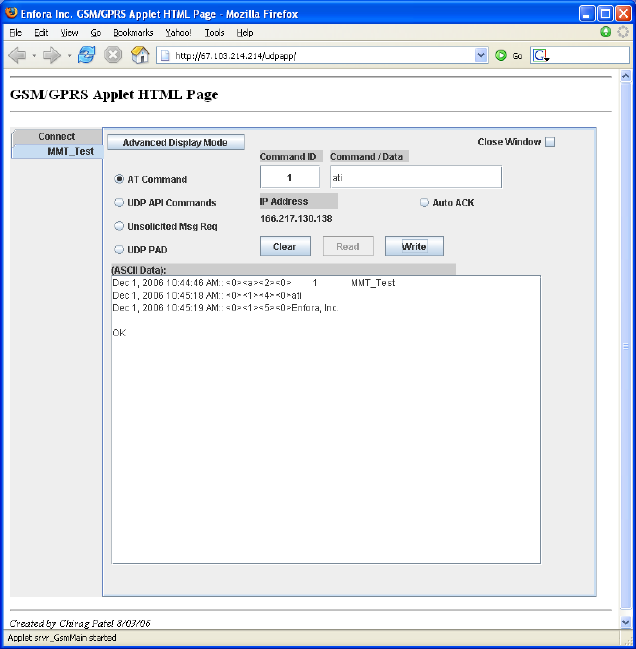Click the Read button
This screenshot has height=649, width=636.
pos(348,246)
